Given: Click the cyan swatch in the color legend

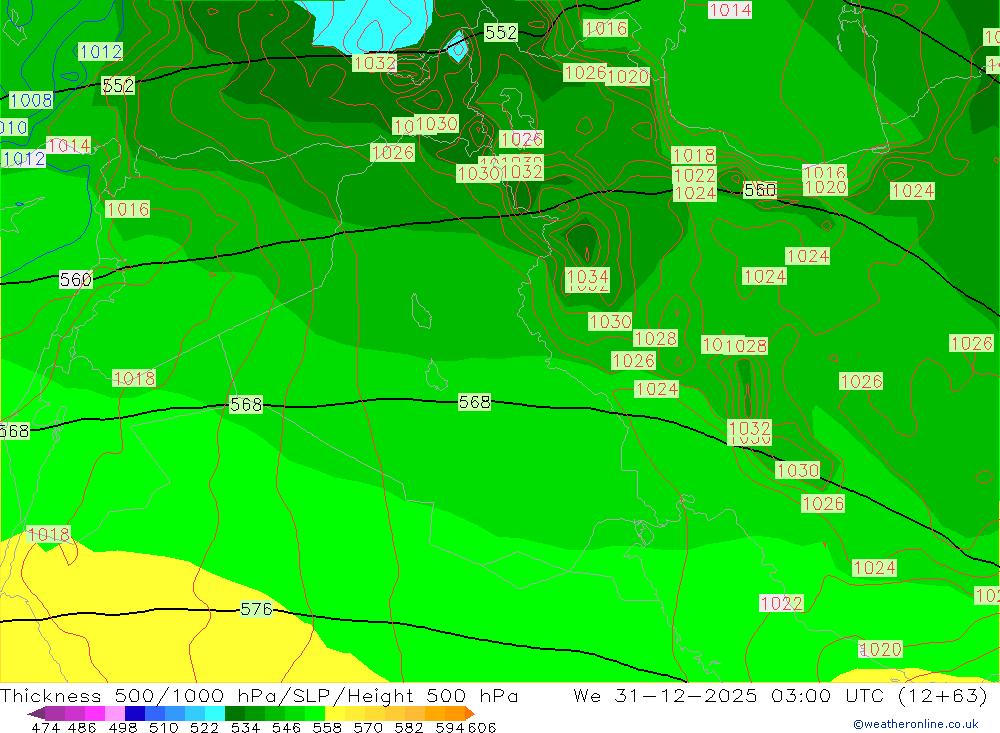Looking at the screenshot, I should pos(215,713).
